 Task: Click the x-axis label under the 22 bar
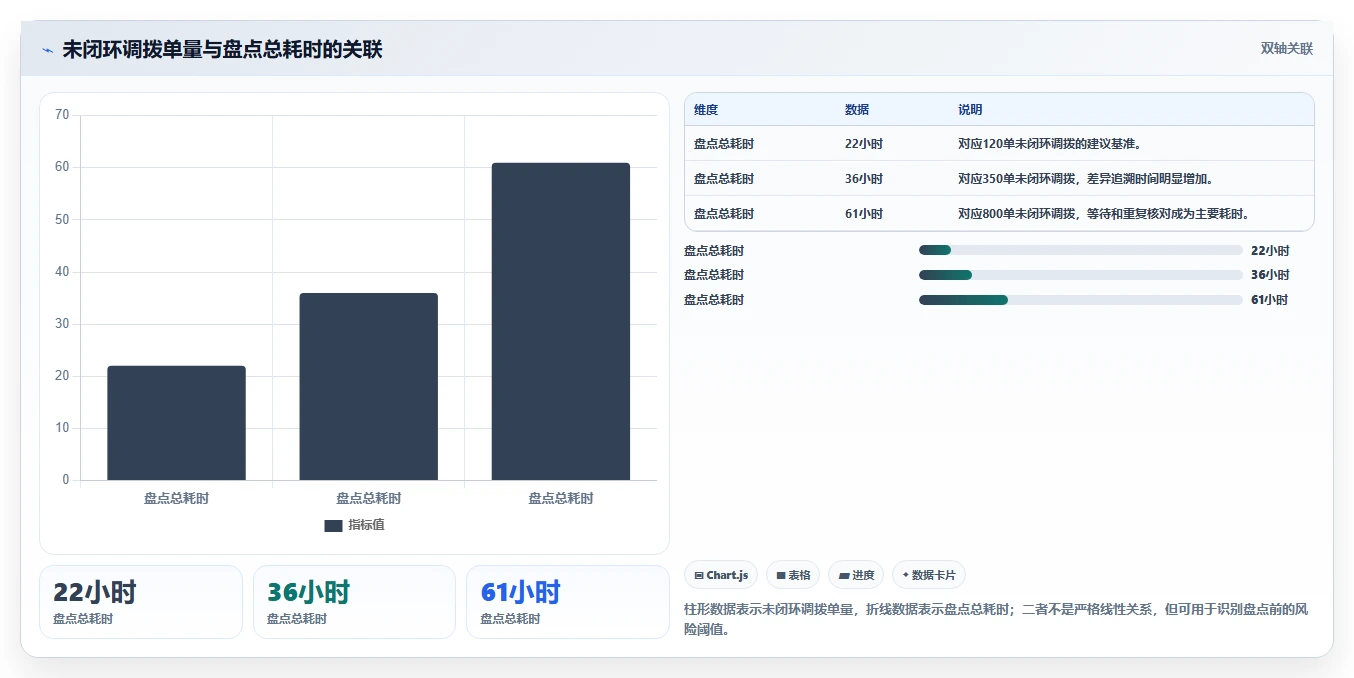click(x=176, y=498)
